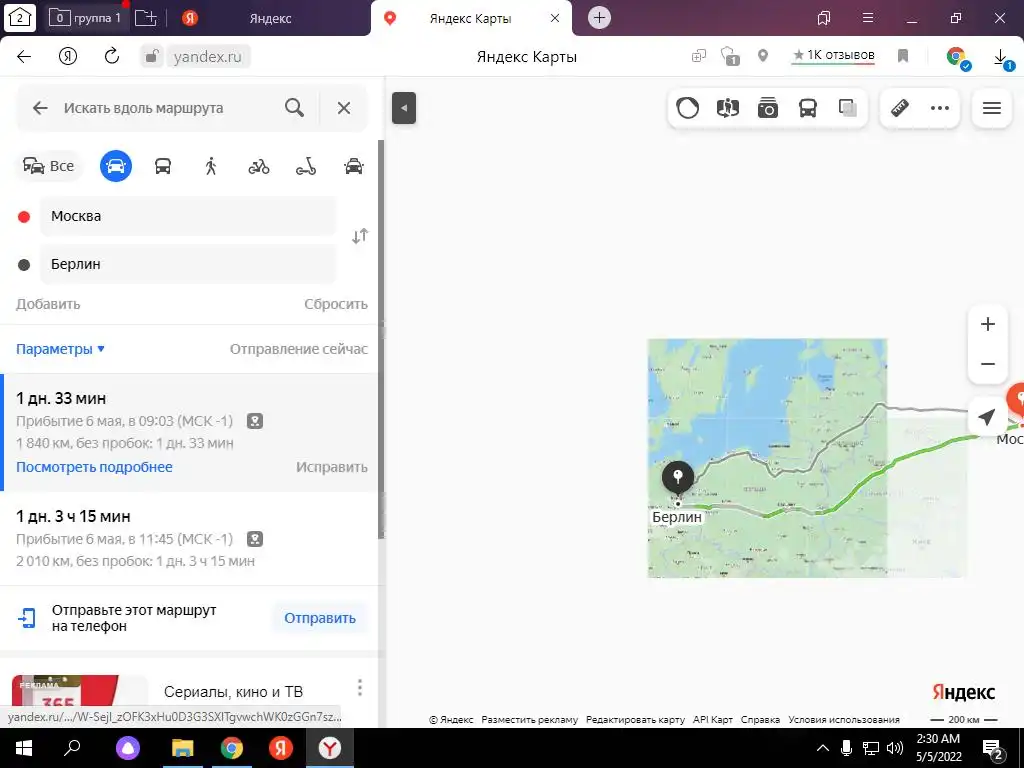Image resolution: width=1024 pixels, height=768 pixels.
Task: Collapse the left sidebar panel
Action: (x=404, y=108)
